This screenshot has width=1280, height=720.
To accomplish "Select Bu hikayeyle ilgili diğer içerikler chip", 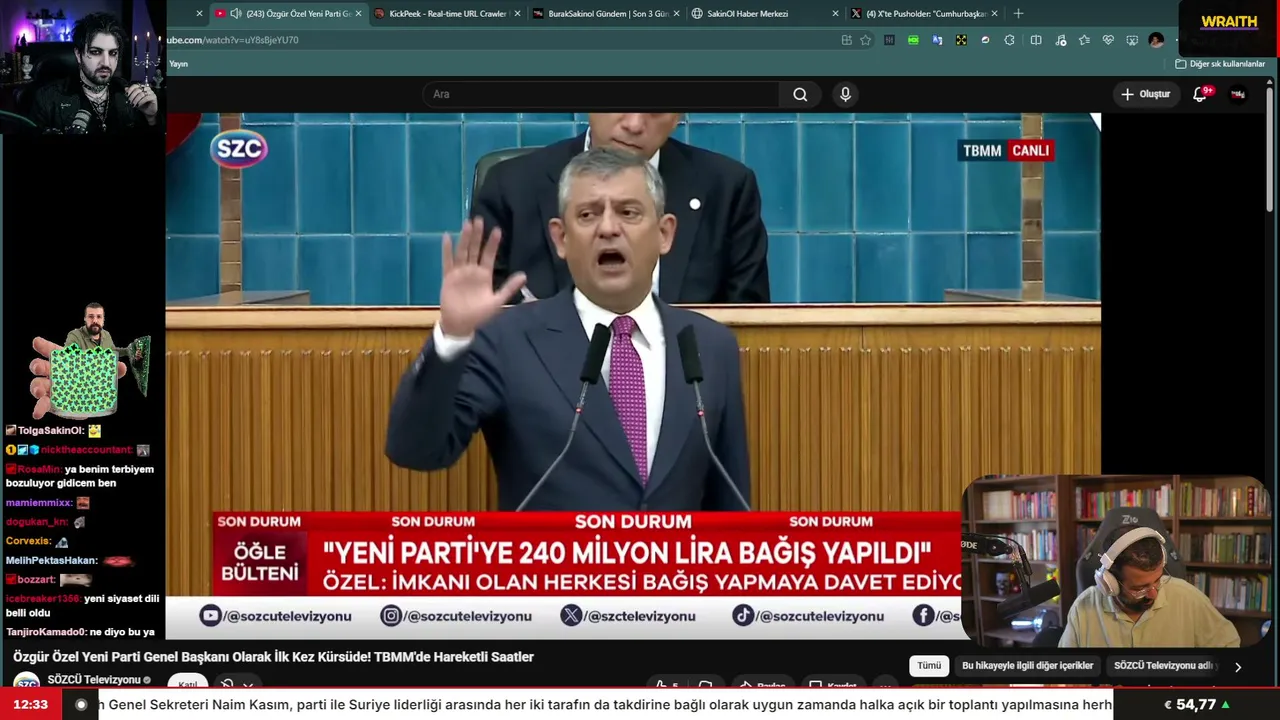I will point(1027,666).
